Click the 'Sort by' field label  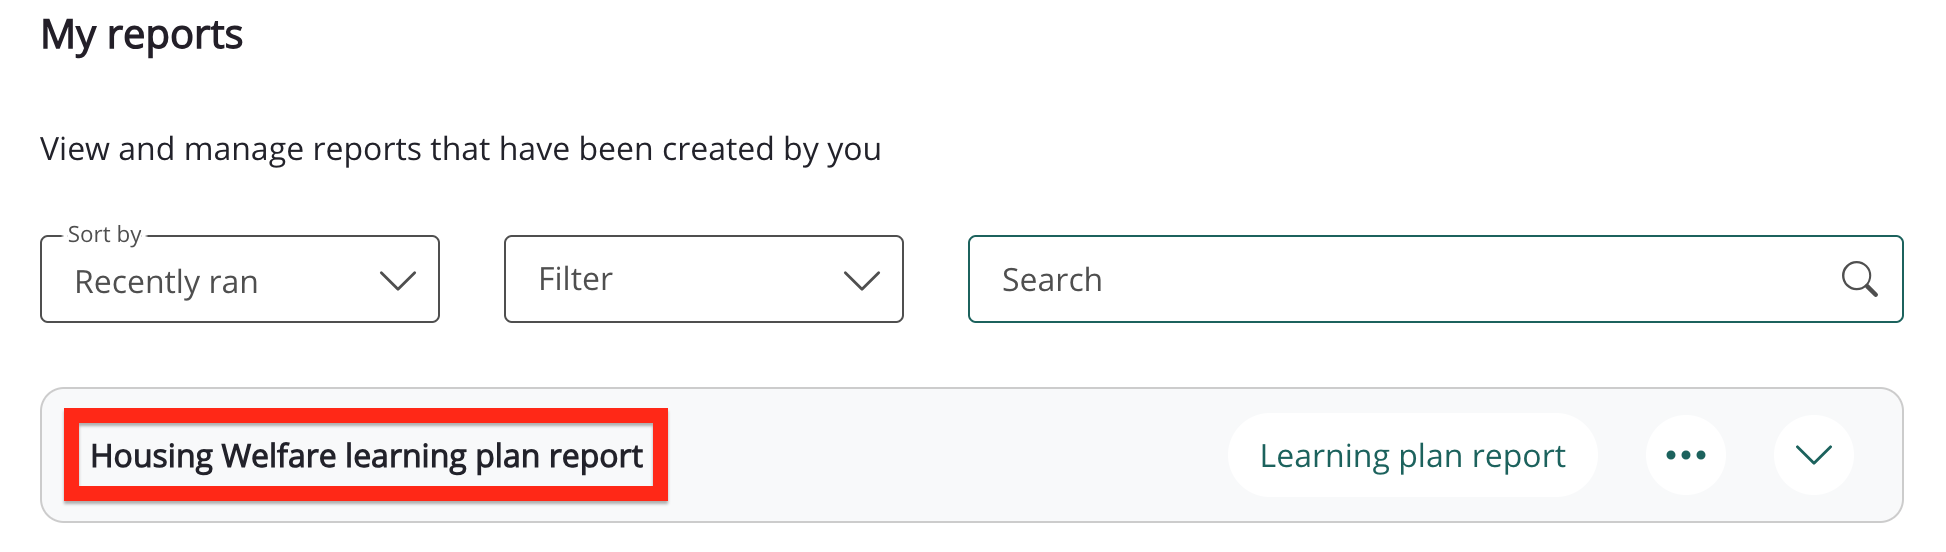(x=104, y=235)
